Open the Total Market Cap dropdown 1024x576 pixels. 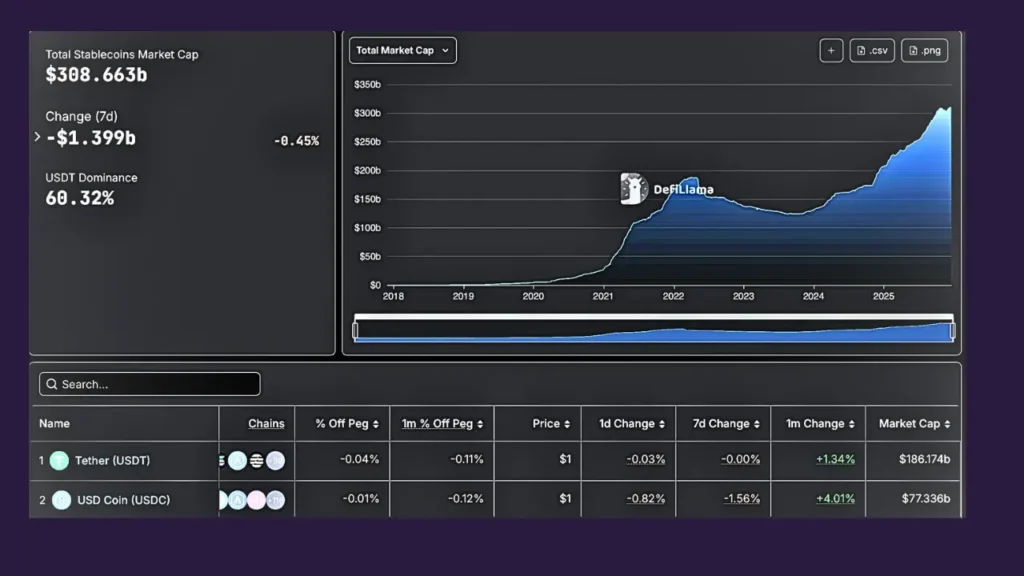[x=403, y=51]
